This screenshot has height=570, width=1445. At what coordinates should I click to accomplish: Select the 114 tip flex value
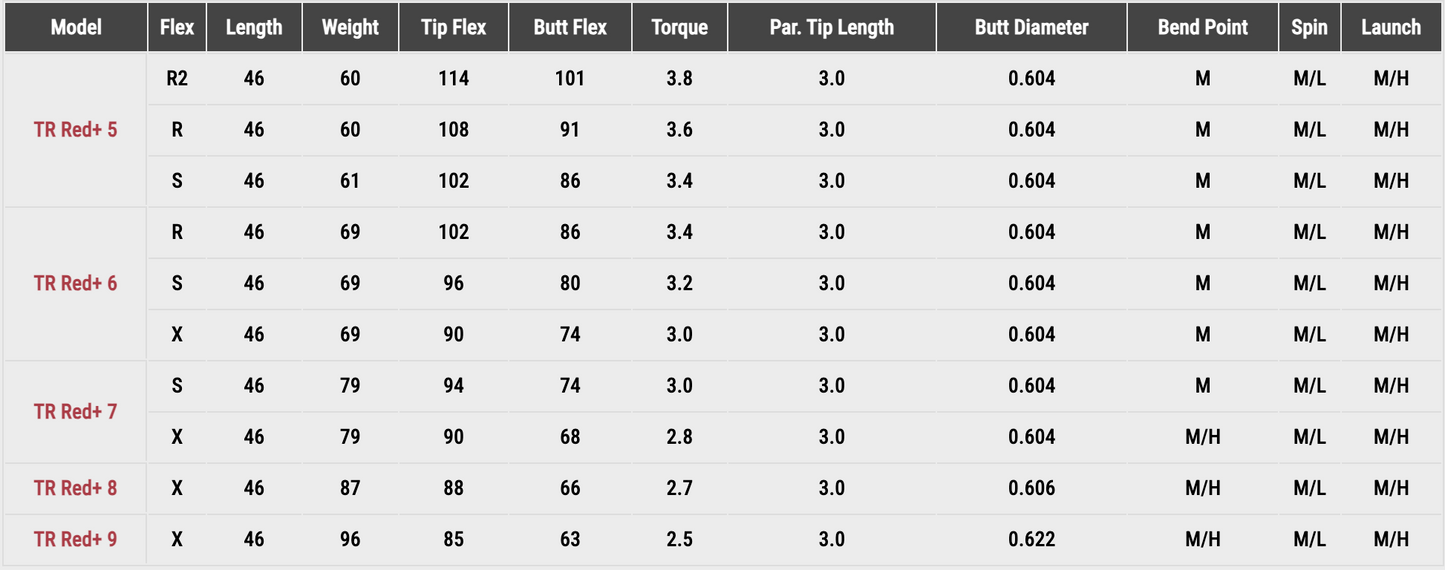(454, 78)
